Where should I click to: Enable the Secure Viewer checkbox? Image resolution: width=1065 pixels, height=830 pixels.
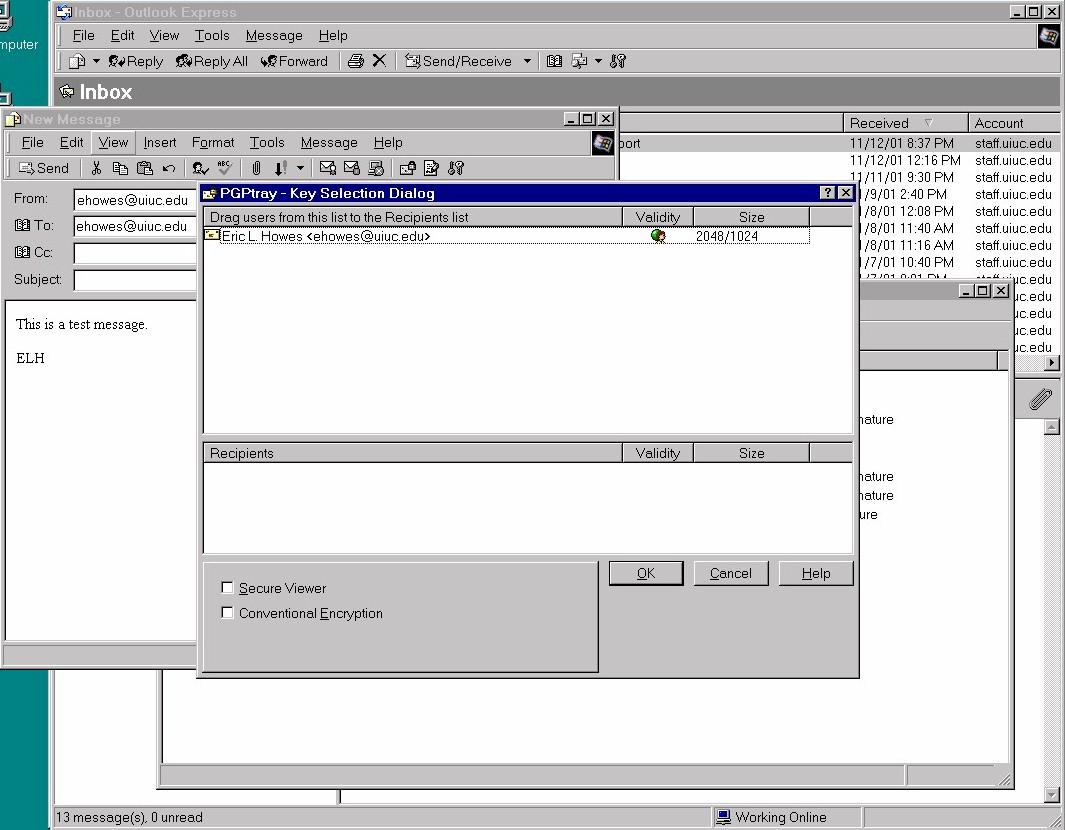pos(228,588)
